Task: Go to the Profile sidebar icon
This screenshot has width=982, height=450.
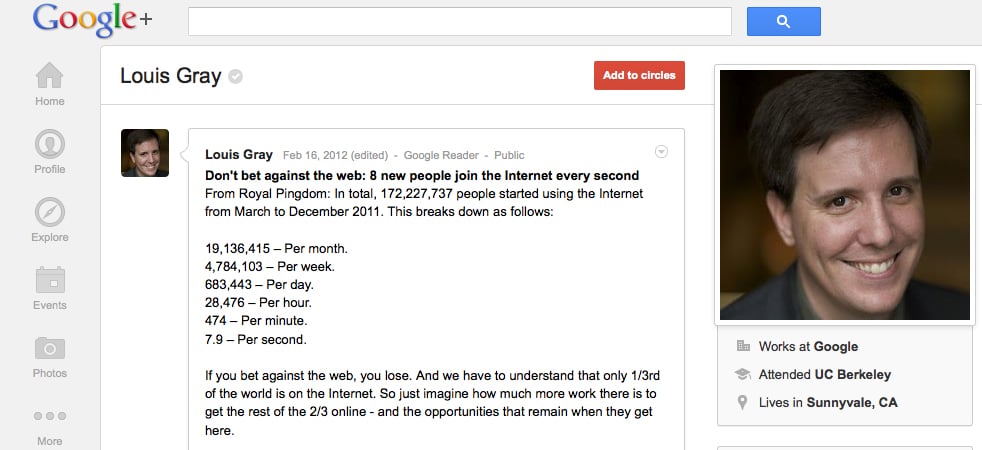Action: (49, 145)
